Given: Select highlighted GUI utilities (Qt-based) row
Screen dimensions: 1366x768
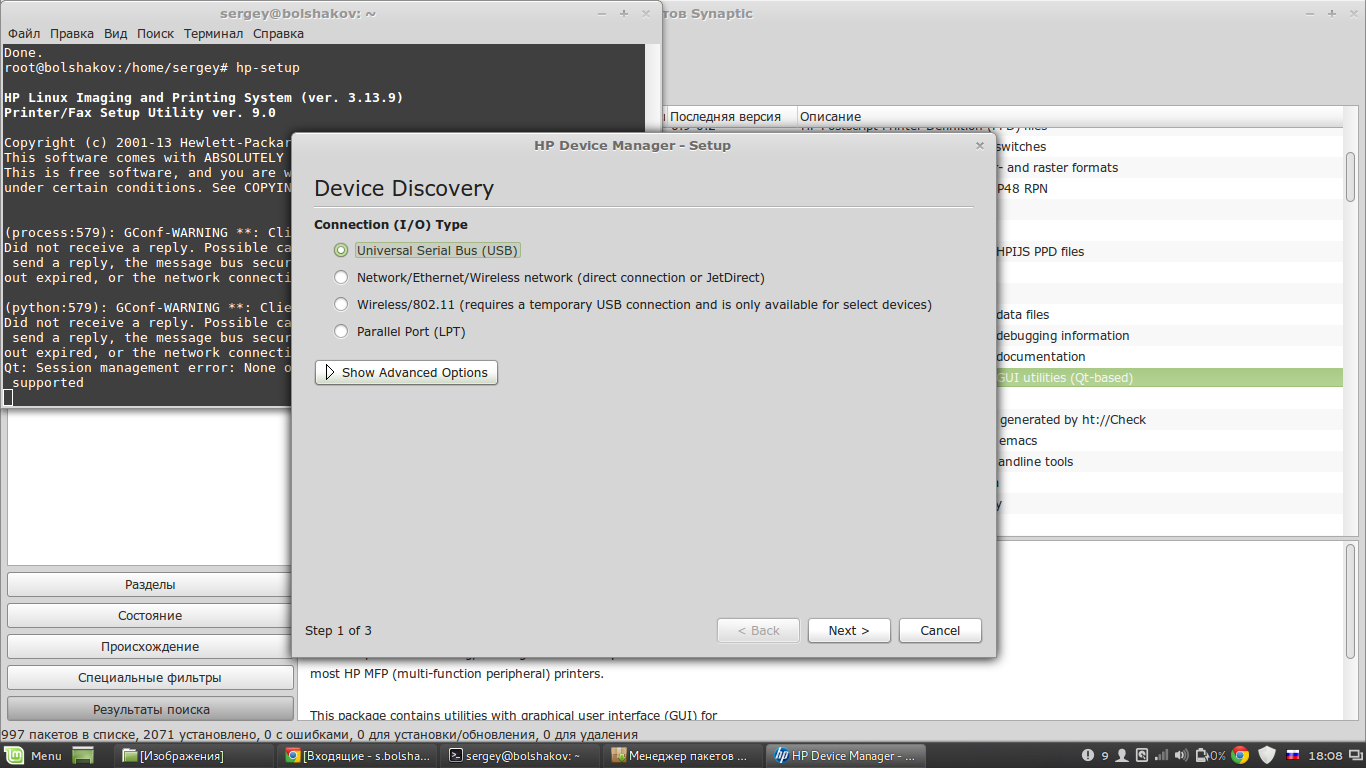Looking at the screenshot, I should [x=1168, y=378].
